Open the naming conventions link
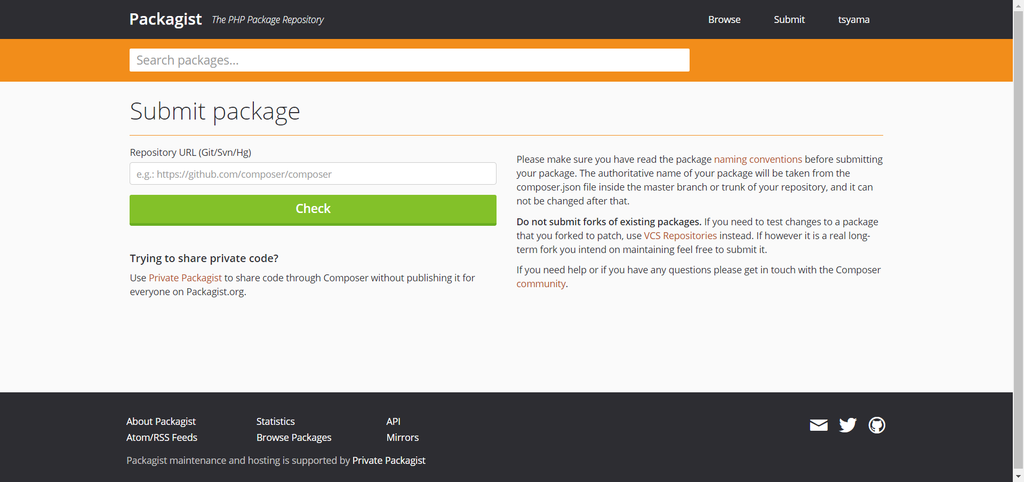Image resolution: width=1024 pixels, height=482 pixels. pos(758,159)
